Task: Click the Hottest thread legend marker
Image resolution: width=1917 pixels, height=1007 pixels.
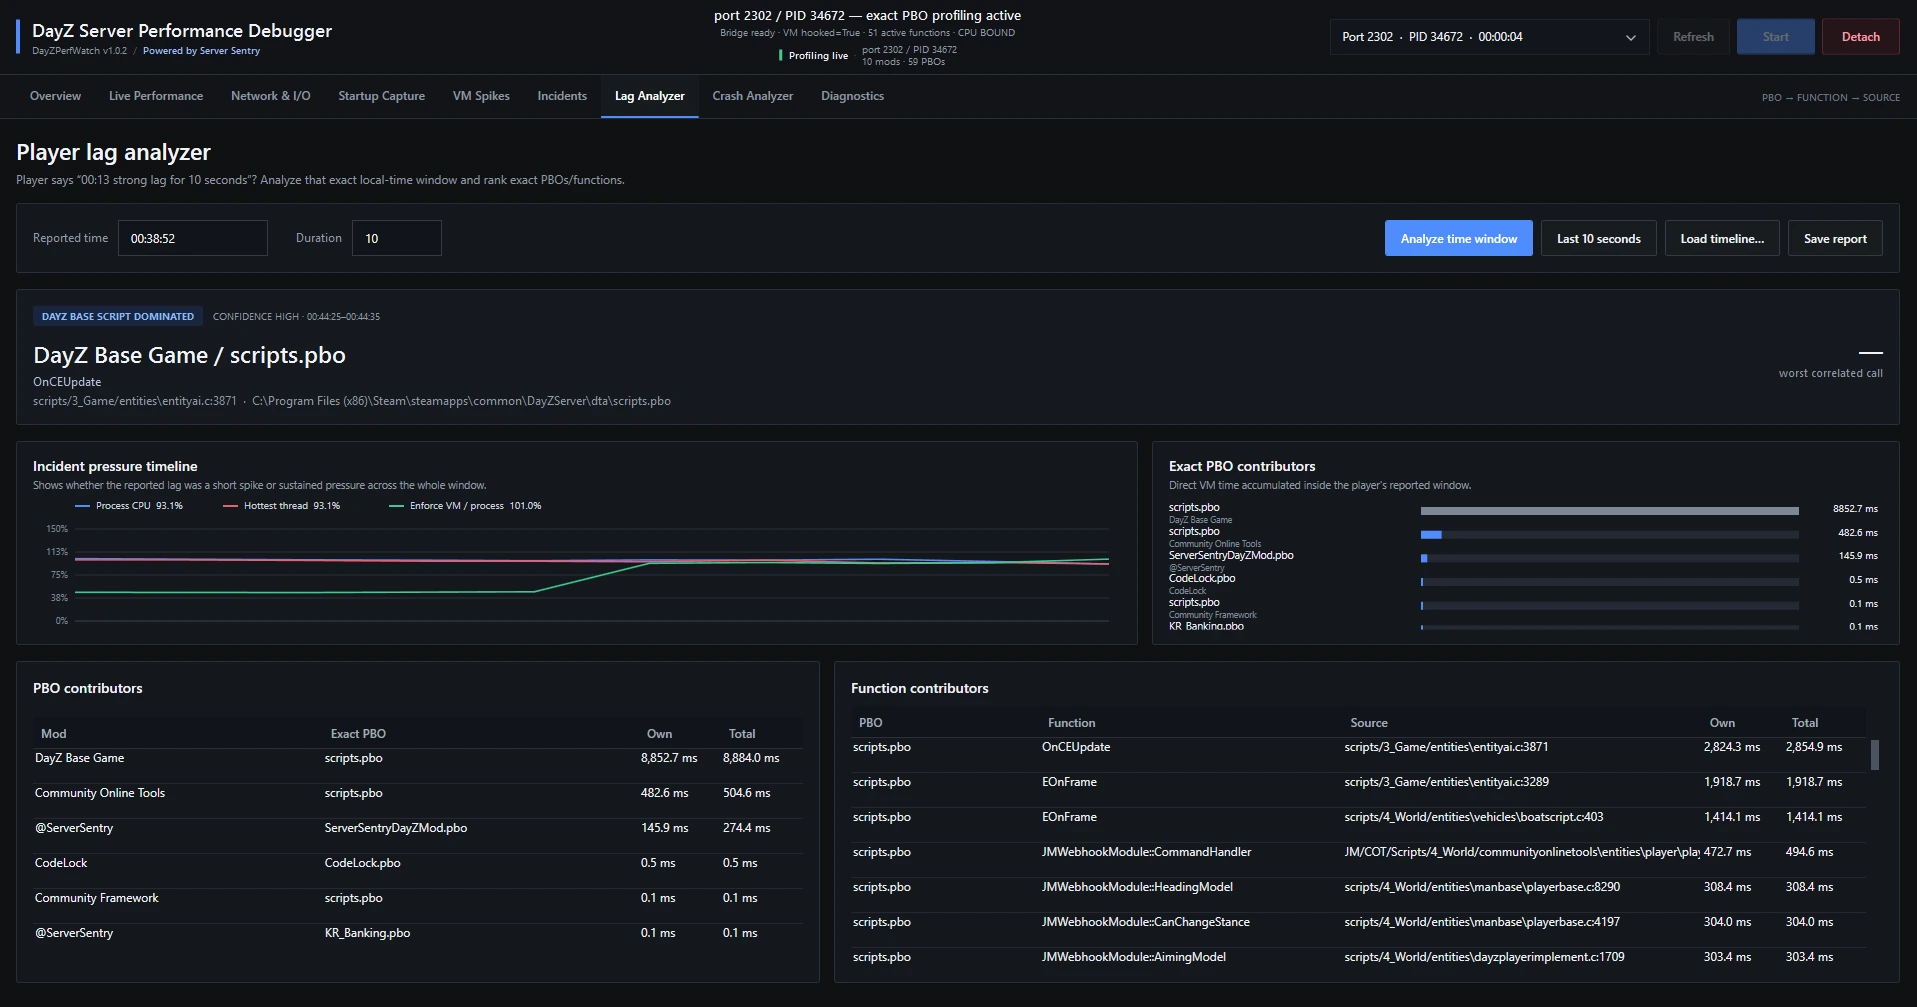Action: tap(230, 506)
